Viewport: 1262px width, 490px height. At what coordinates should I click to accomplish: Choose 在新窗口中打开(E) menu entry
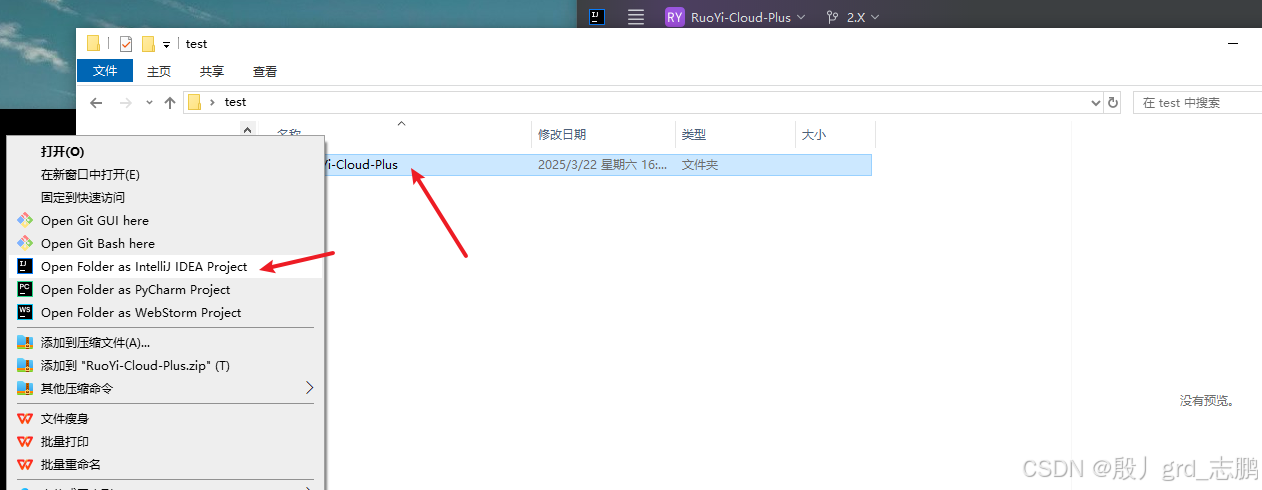166,174
